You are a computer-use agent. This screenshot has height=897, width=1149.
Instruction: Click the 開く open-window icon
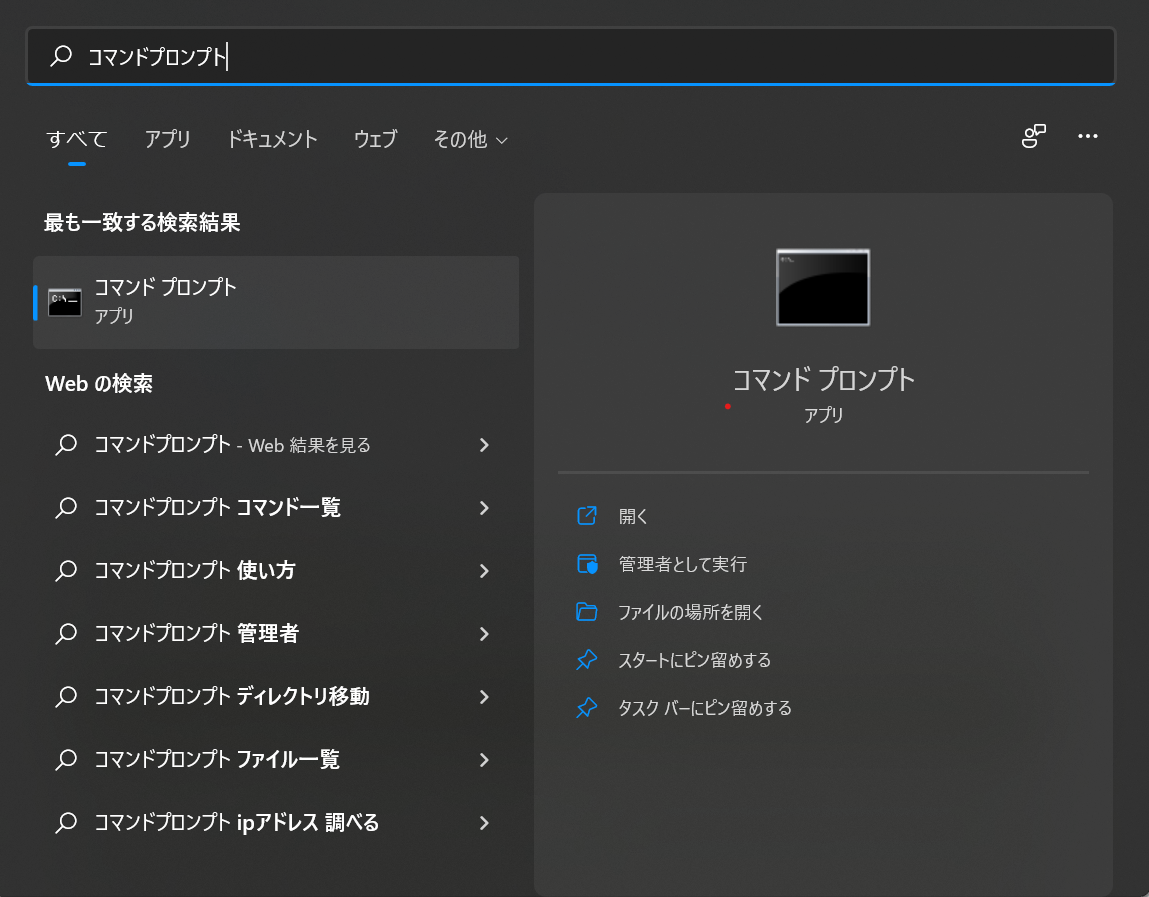coord(587,516)
